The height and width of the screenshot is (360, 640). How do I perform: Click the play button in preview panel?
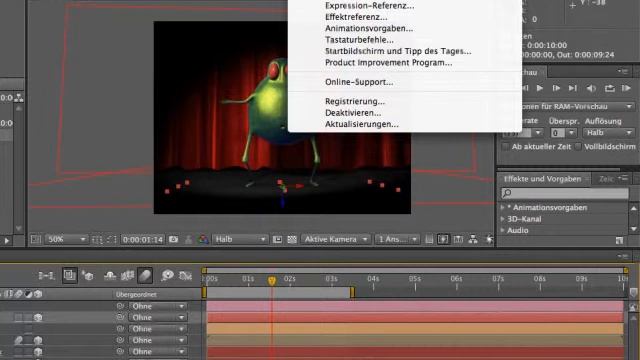(x=540, y=88)
